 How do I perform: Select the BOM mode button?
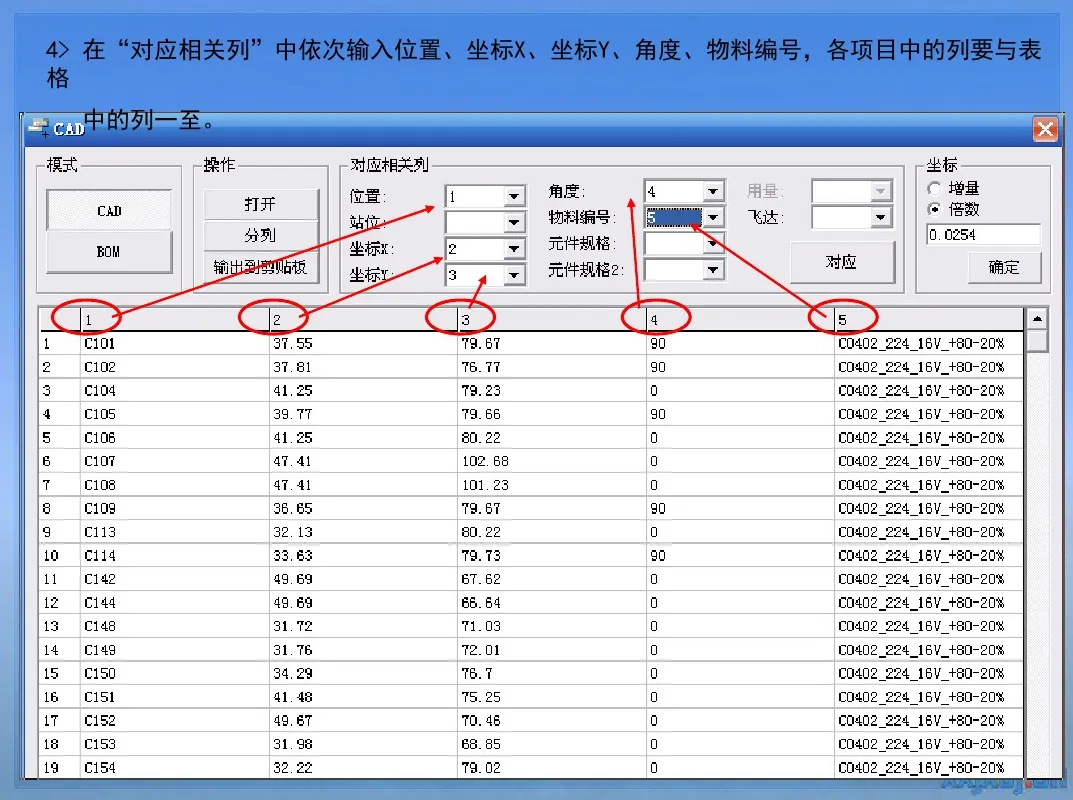point(109,252)
